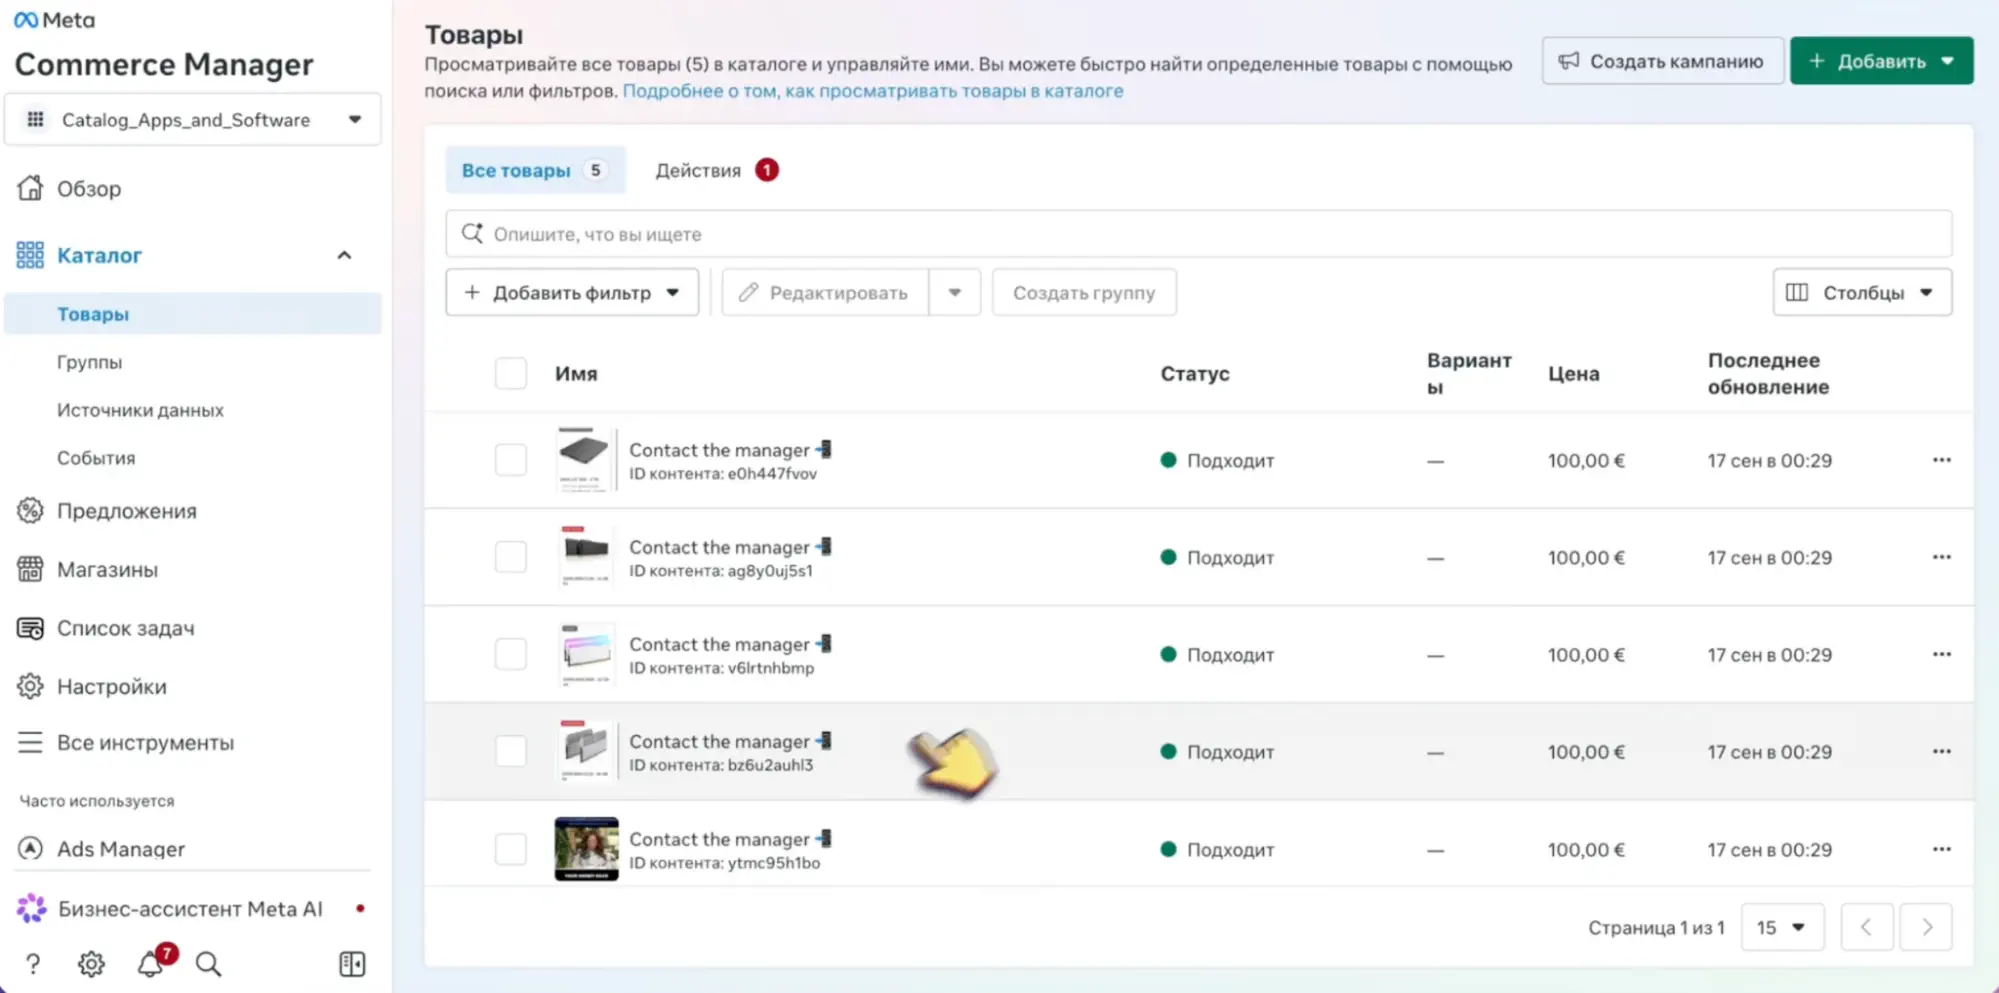Switch to the Все товары tab
Image resolution: width=1999 pixels, height=993 pixels.
535,170
